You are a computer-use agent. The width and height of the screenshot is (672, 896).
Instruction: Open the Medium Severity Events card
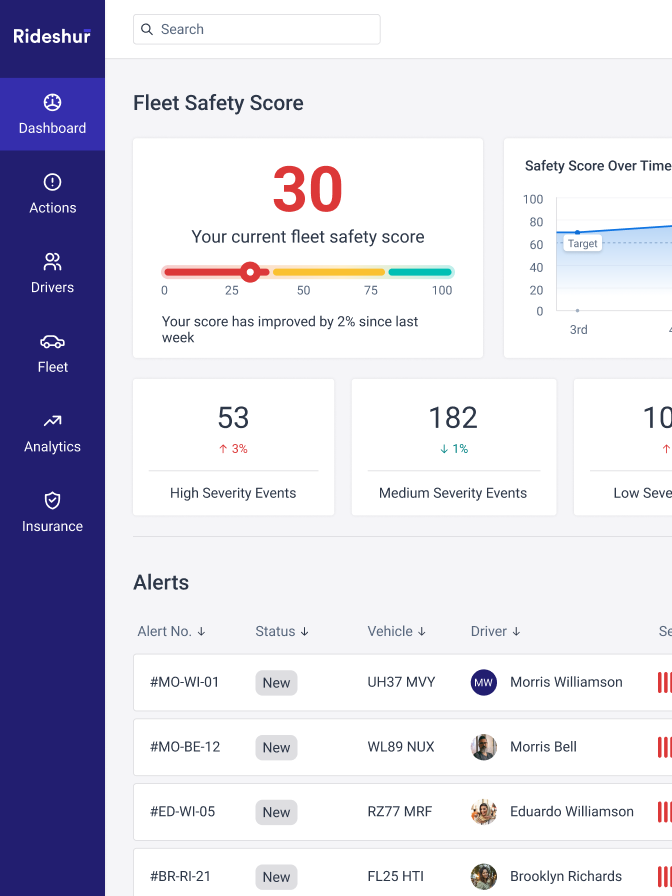pyautogui.click(x=454, y=447)
